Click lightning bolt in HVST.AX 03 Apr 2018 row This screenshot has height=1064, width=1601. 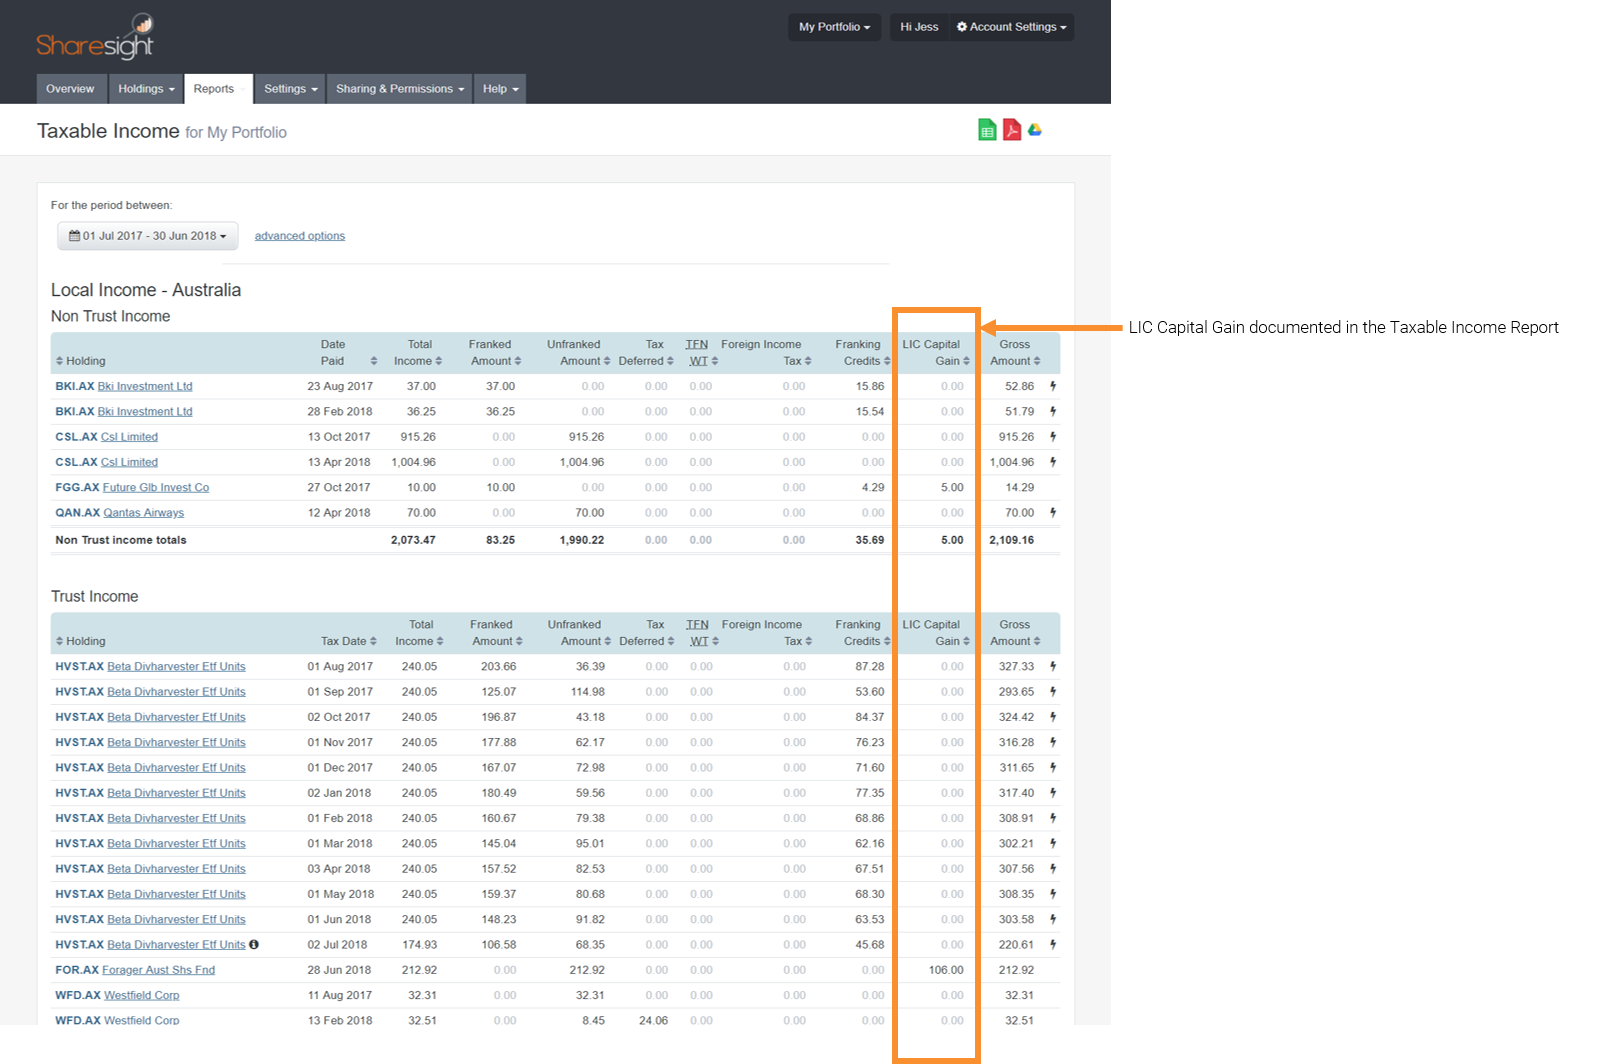pyautogui.click(x=1053, y=869)
